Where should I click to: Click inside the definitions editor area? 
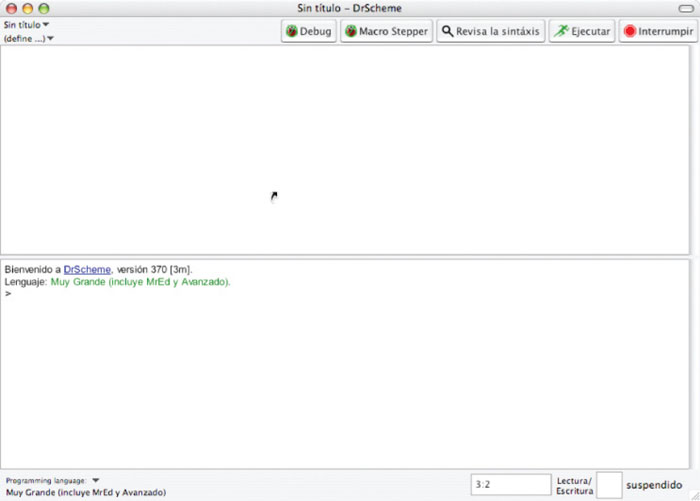(345, 150)
